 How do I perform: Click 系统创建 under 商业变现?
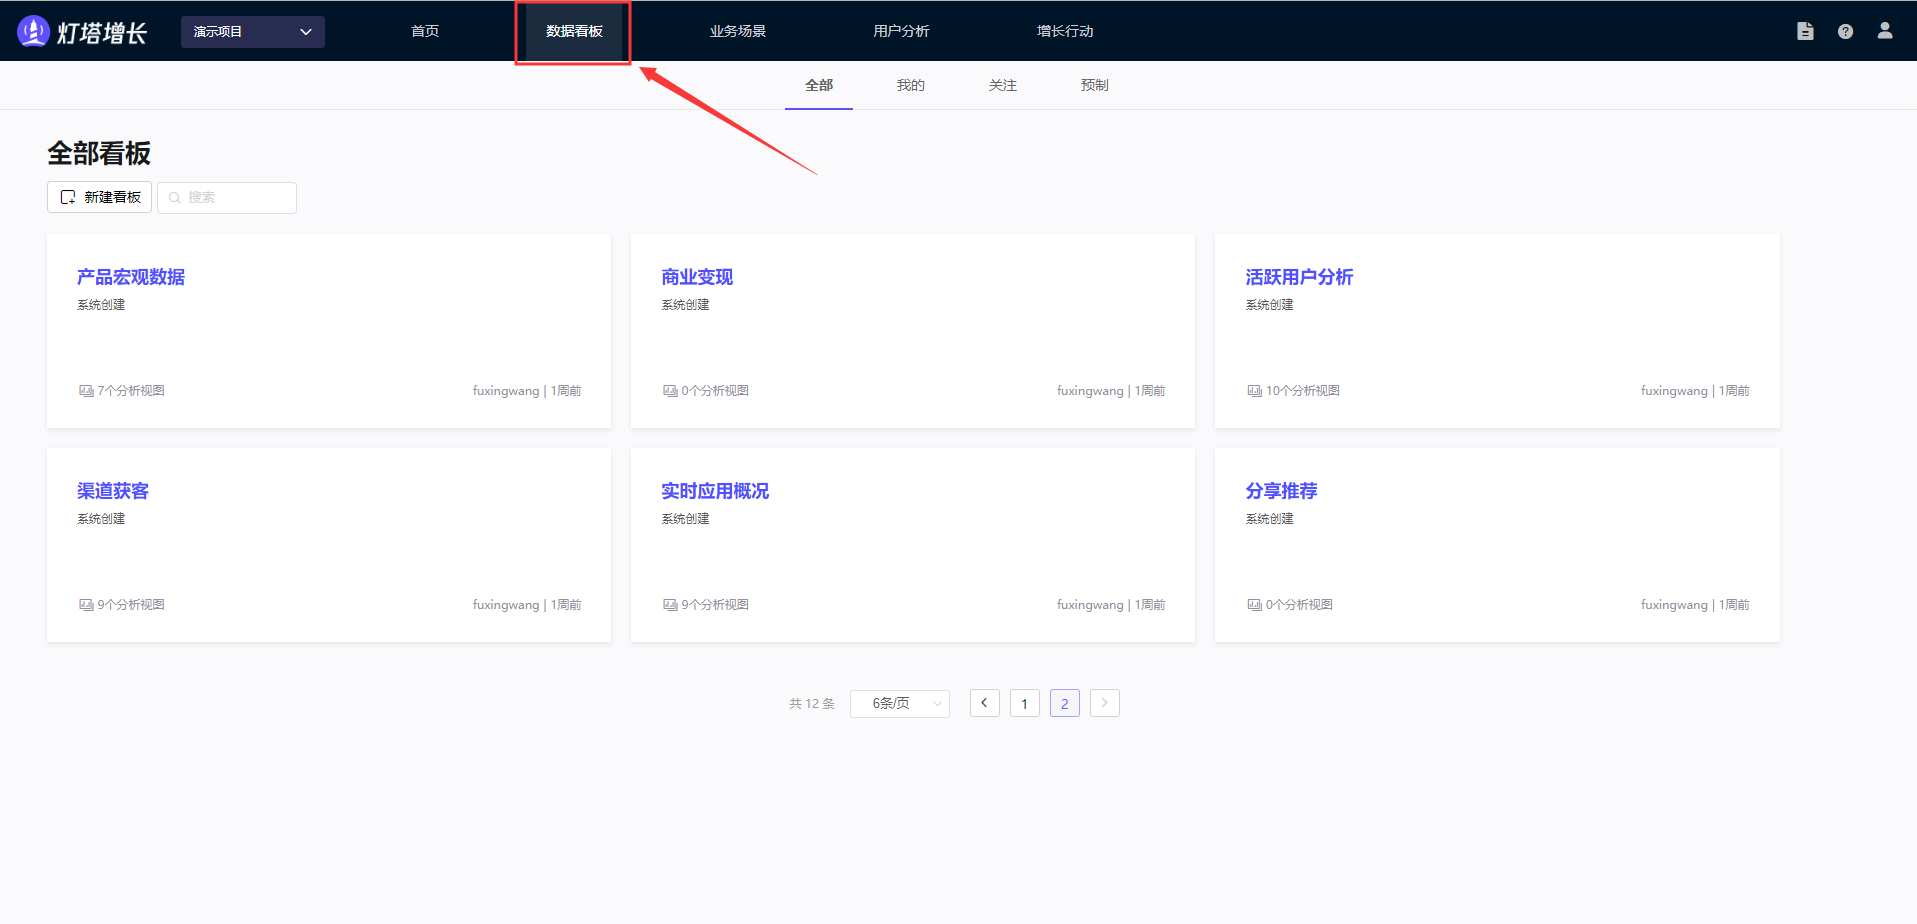[x=685, y=305]
